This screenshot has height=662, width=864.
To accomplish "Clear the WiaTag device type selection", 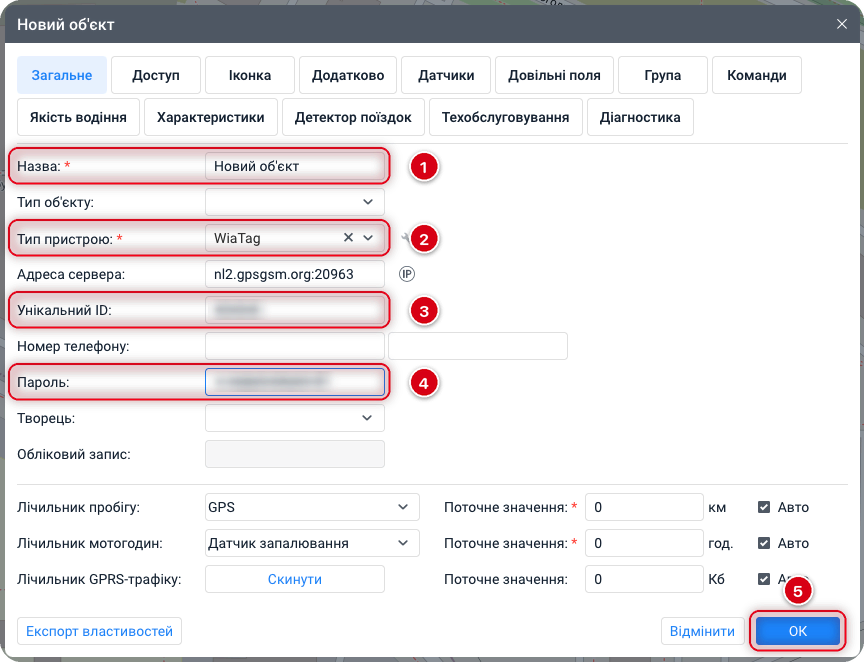I will click(x=348, y=238).
